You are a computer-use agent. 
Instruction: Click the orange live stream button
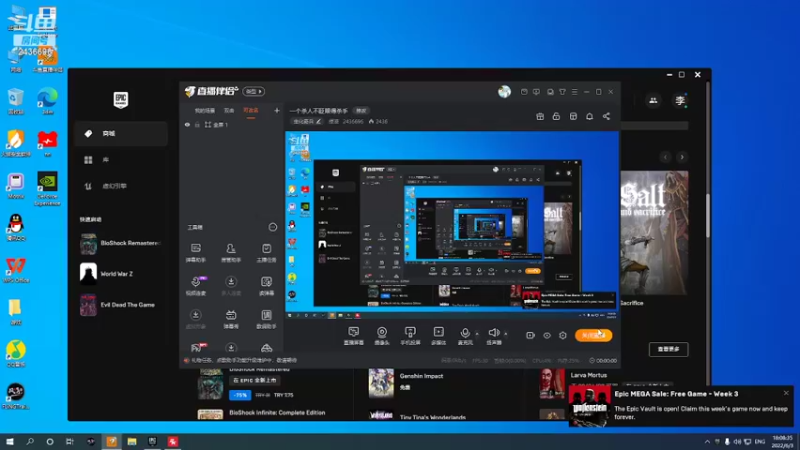tap(593, 336)
